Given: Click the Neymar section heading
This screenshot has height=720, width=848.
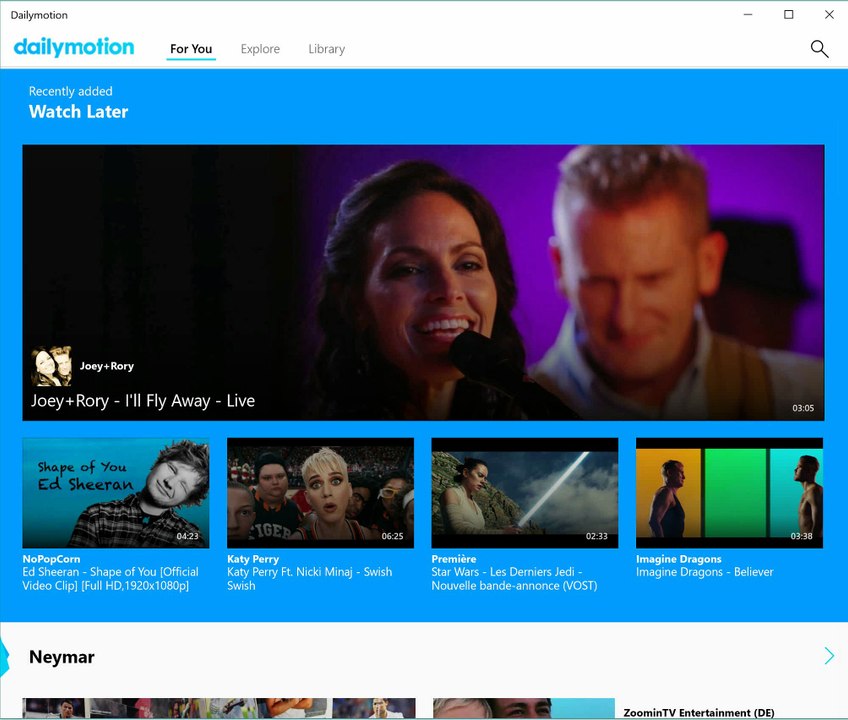Looking at the screenshot, I should coord(62,657).
